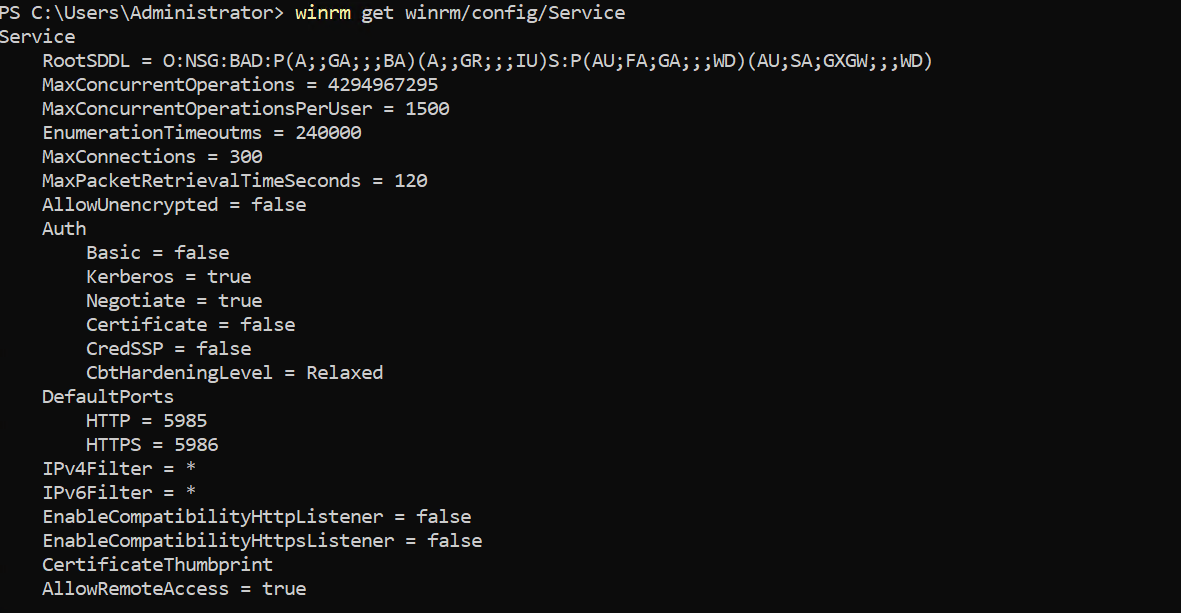Screen dimensions: 1181x613
Task: Click the MaxPacketRetrievalTimeSeconds setting
Action: pos(234,181)
